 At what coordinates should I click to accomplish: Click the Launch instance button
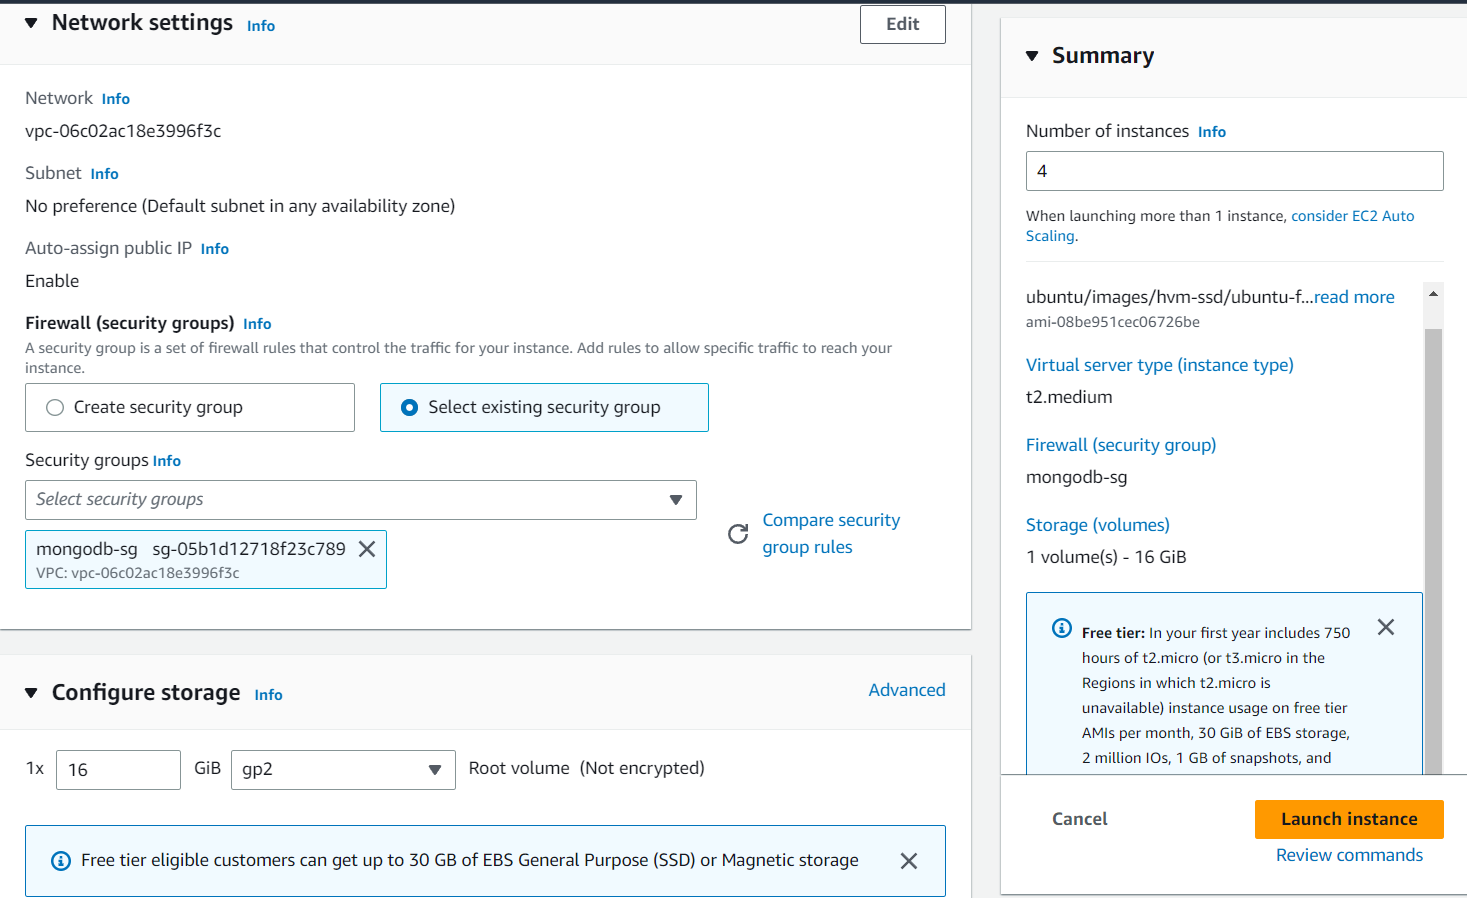[x=1348, y=819]
